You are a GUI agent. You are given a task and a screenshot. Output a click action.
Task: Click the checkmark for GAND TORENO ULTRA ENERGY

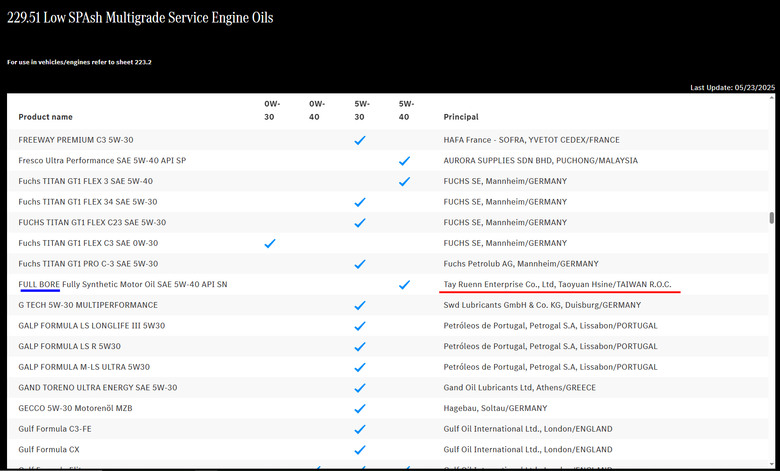tap(360, 388)
